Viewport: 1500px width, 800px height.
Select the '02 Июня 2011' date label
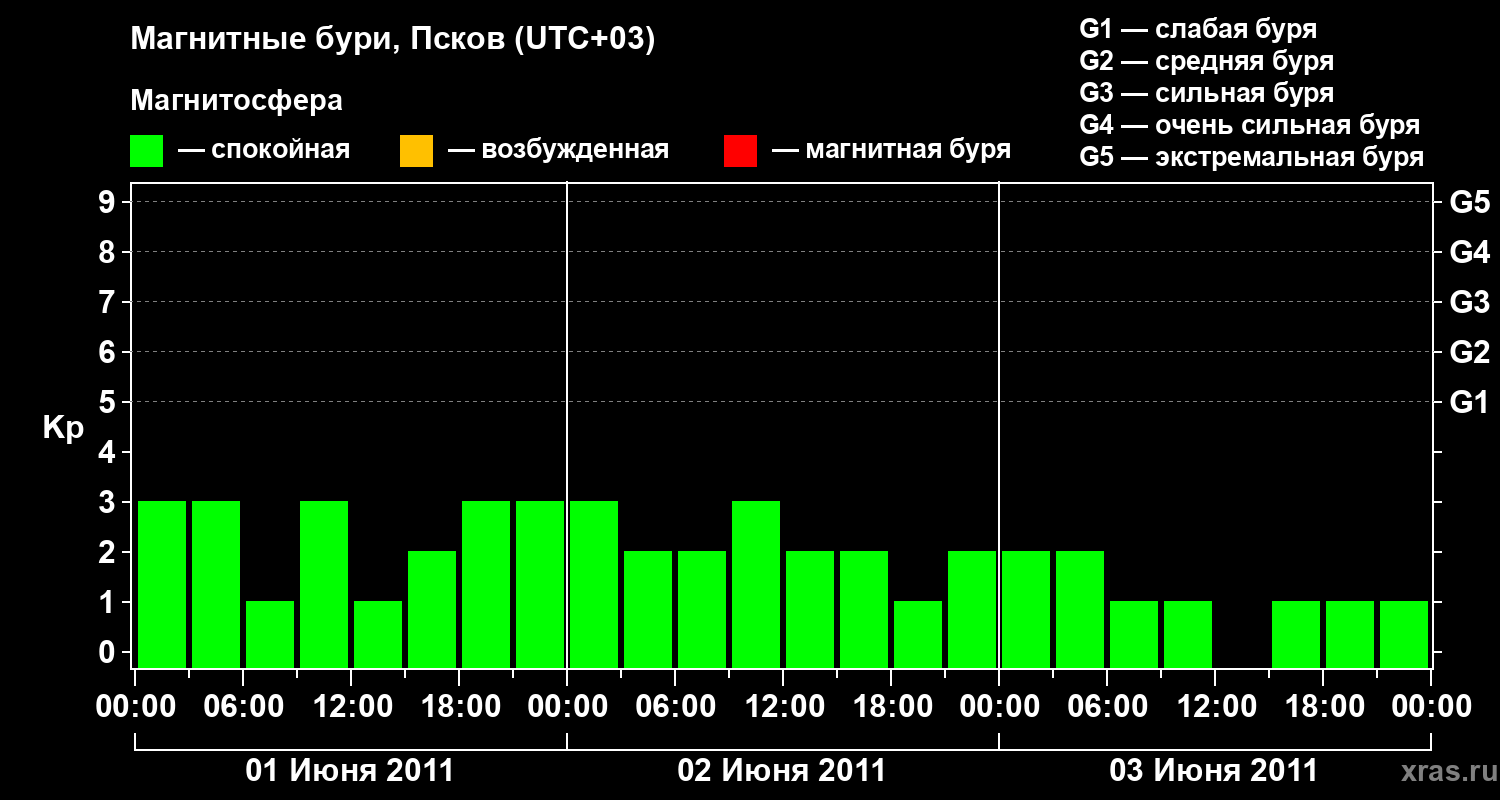pyautogui.click(x=782, y=771)
